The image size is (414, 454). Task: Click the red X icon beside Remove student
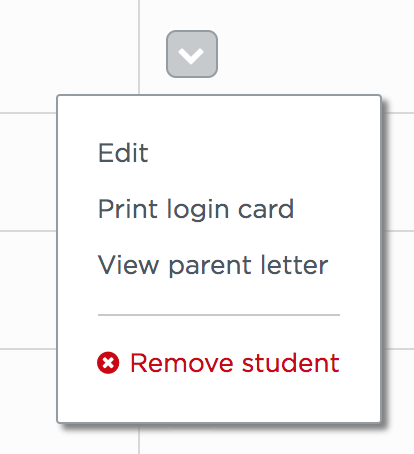click(108, 363)
